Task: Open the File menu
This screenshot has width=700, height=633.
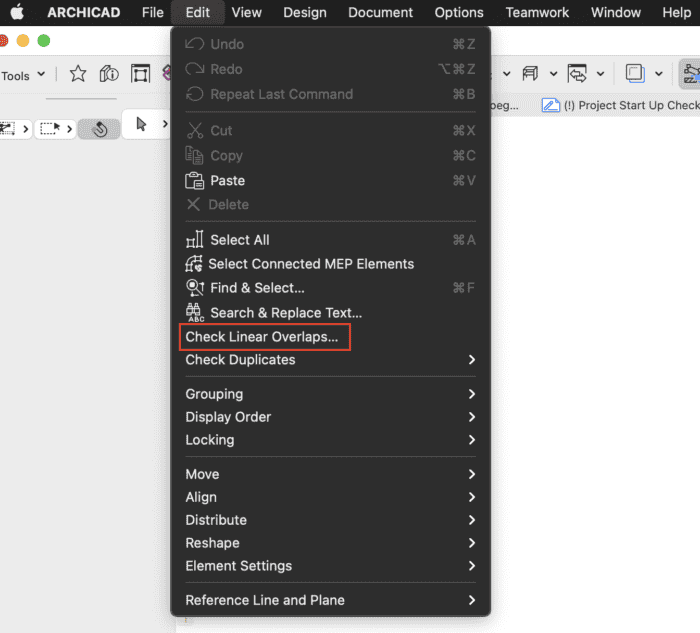Action: tap(153, 12)
